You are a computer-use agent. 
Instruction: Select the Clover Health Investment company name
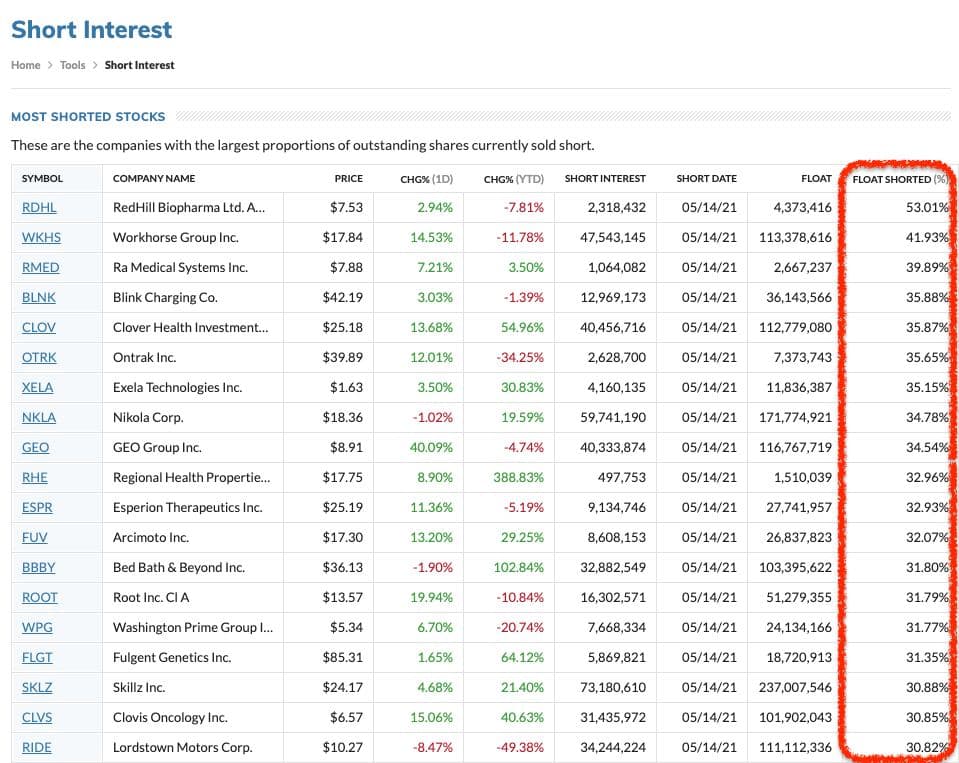click(191, 327)
